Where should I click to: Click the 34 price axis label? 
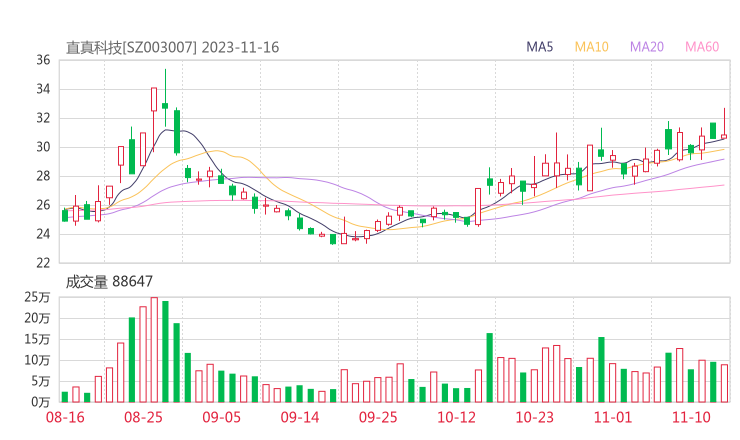[43, 89]
